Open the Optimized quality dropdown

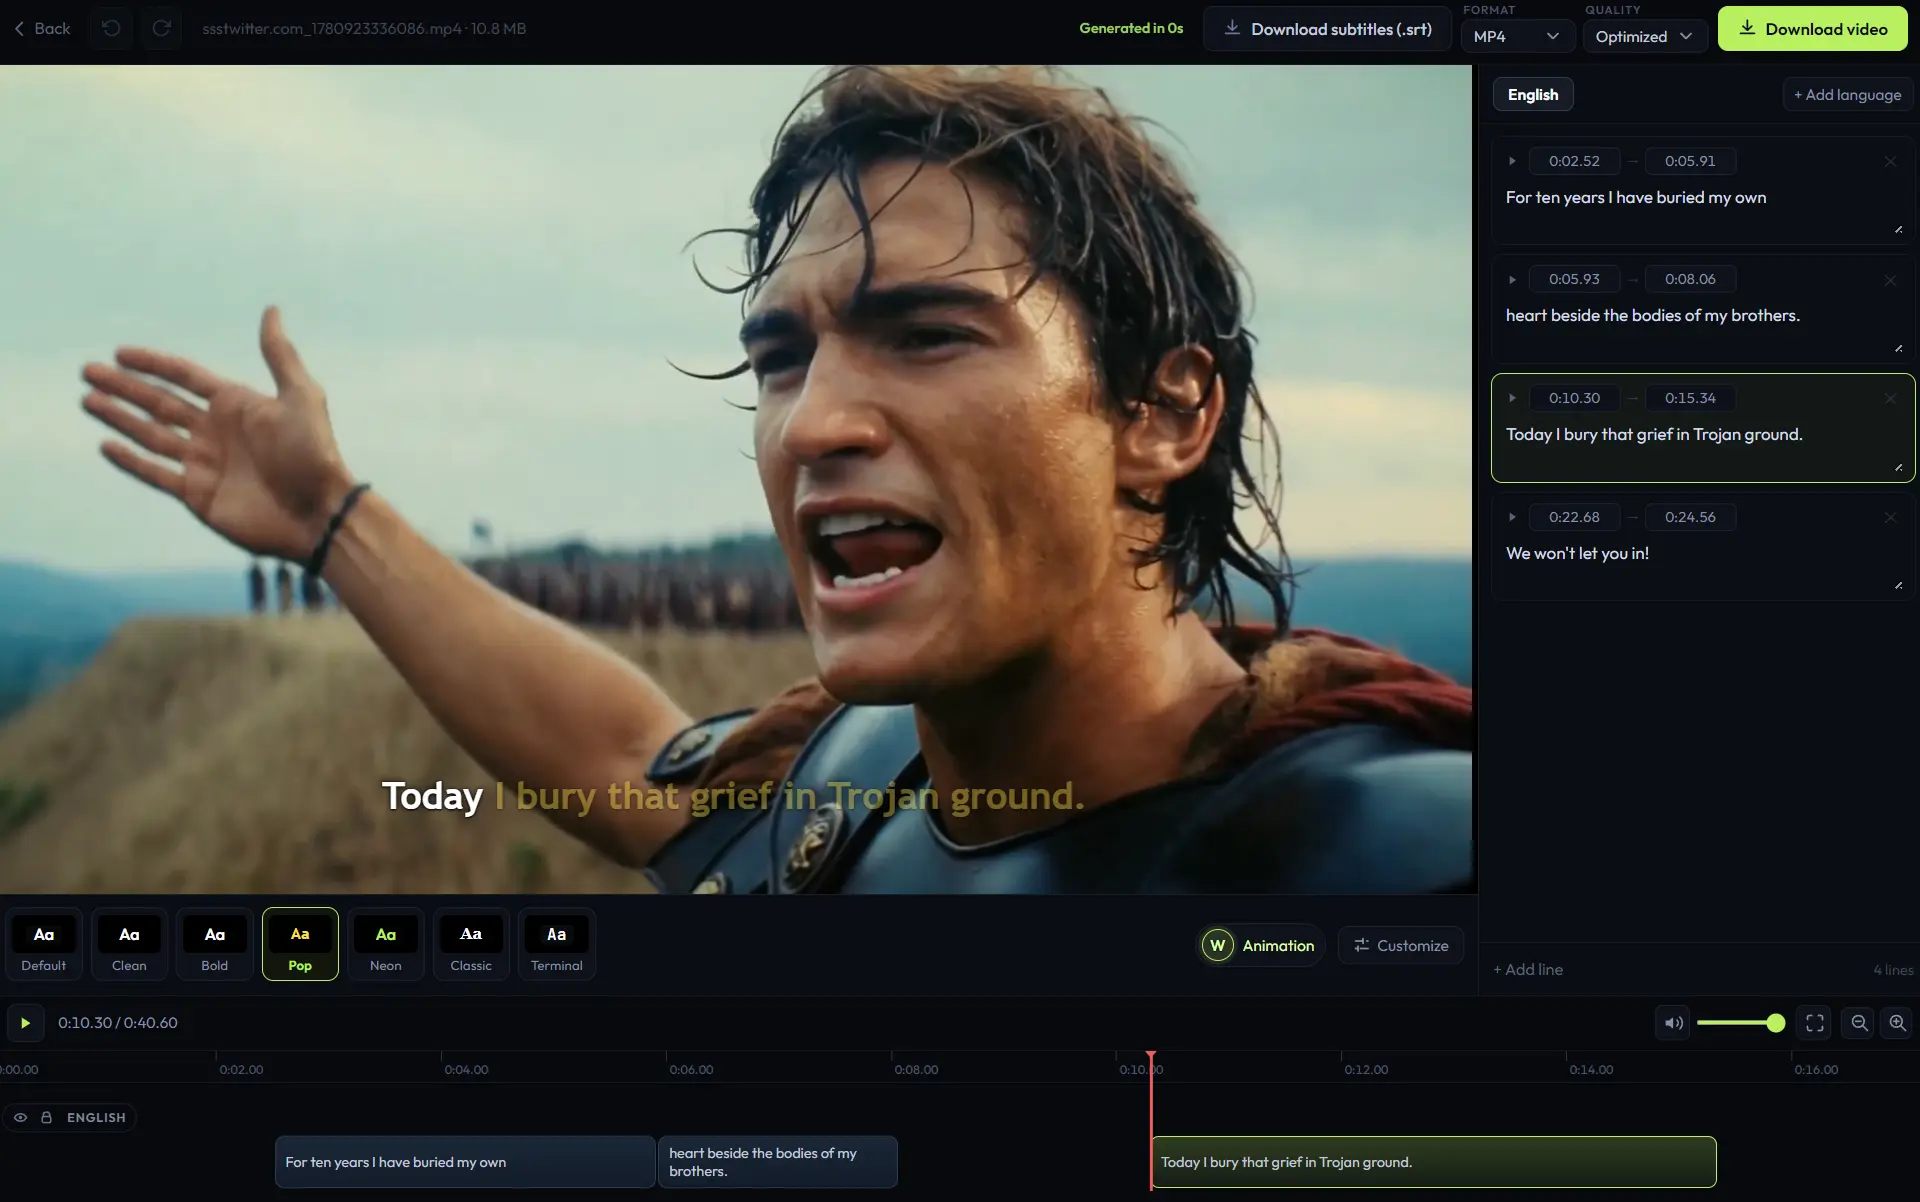1644,36
